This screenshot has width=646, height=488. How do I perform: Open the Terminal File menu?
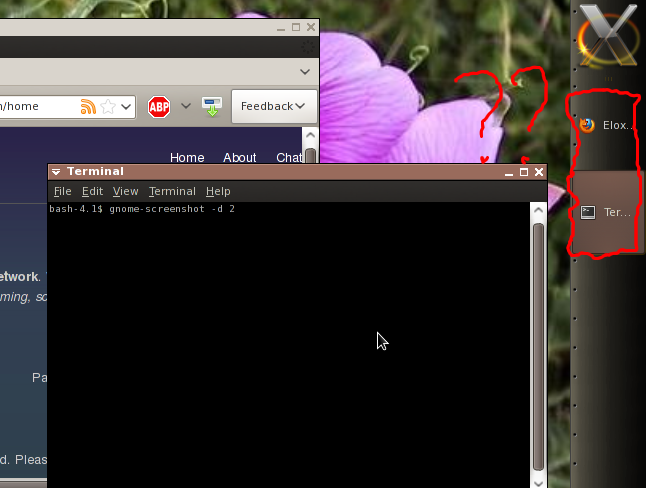point(63,191)
